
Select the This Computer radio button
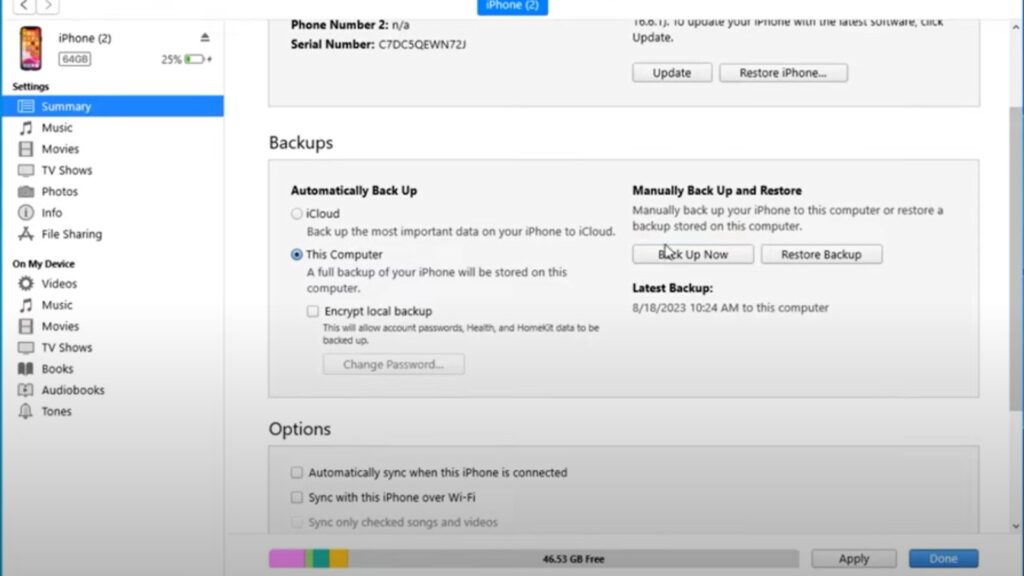(297, 255)
